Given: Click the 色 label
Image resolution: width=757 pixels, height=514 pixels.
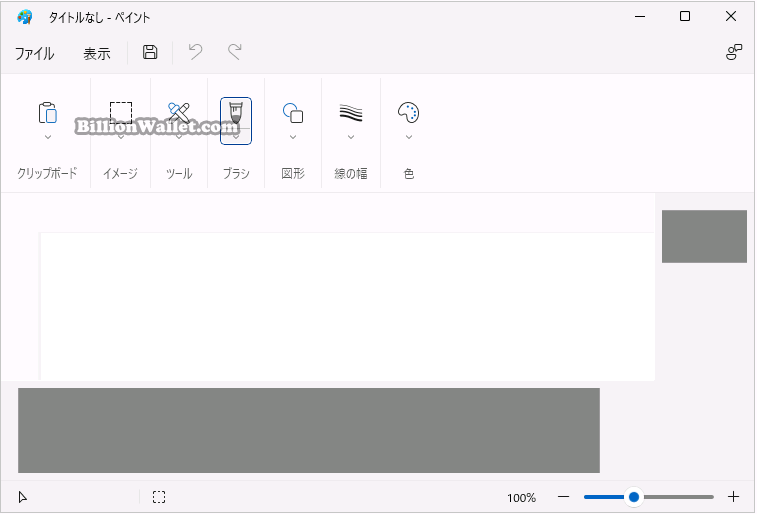Looking at the screenshot, I should (x=408, y=173).
